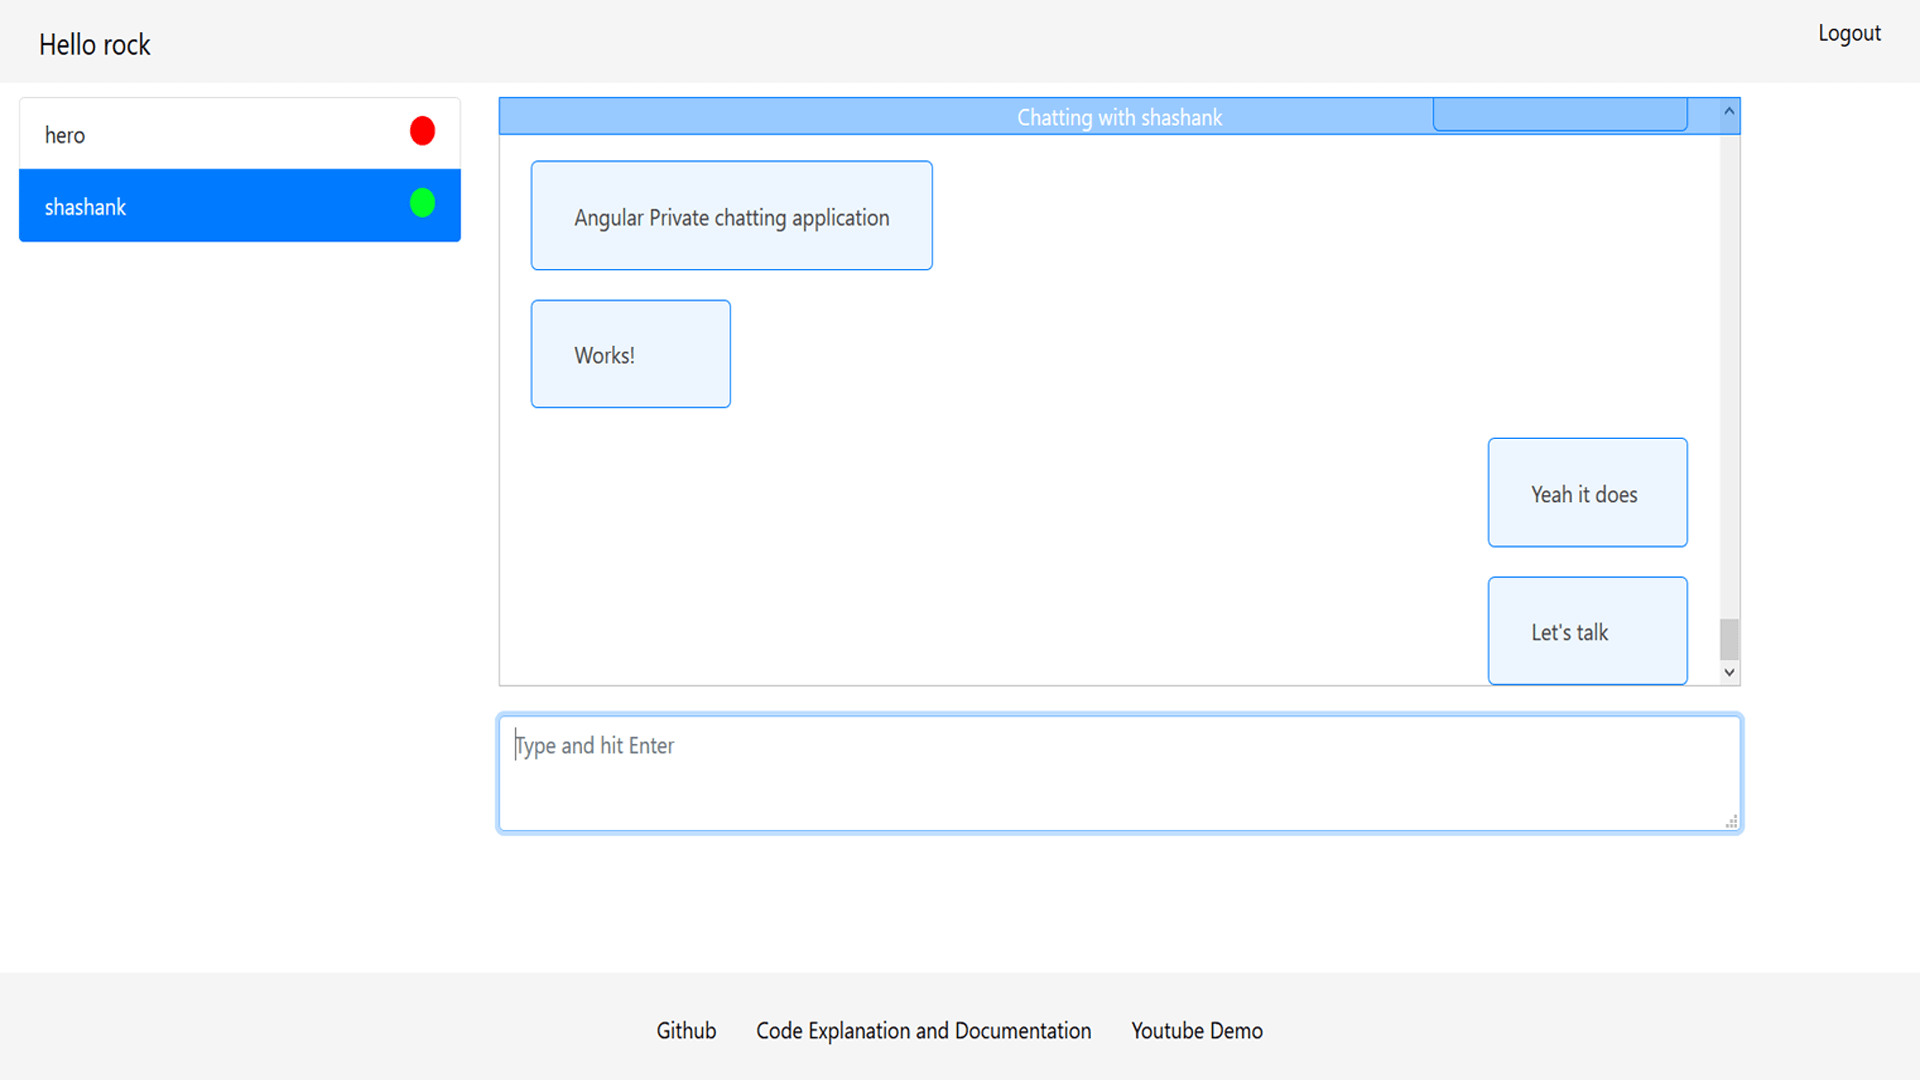Click the red offline status icon for hero
Viewport: 1920px width, 1080px height.
(x=421, y=131)
